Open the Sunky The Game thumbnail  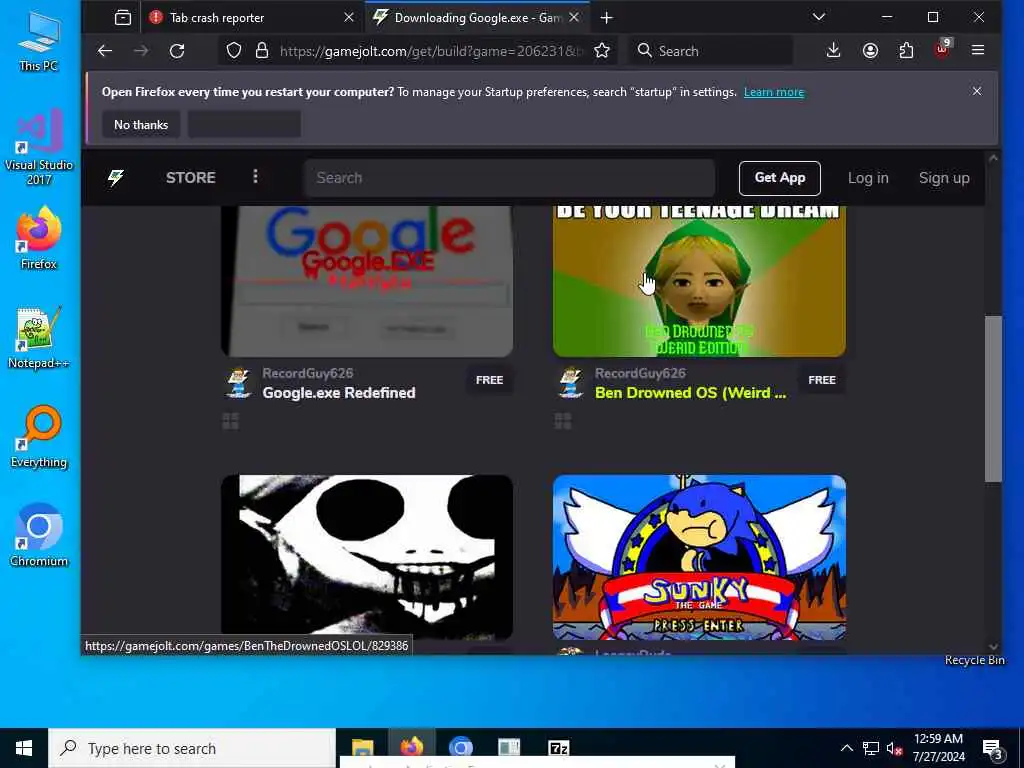click(x=699, y=557)
